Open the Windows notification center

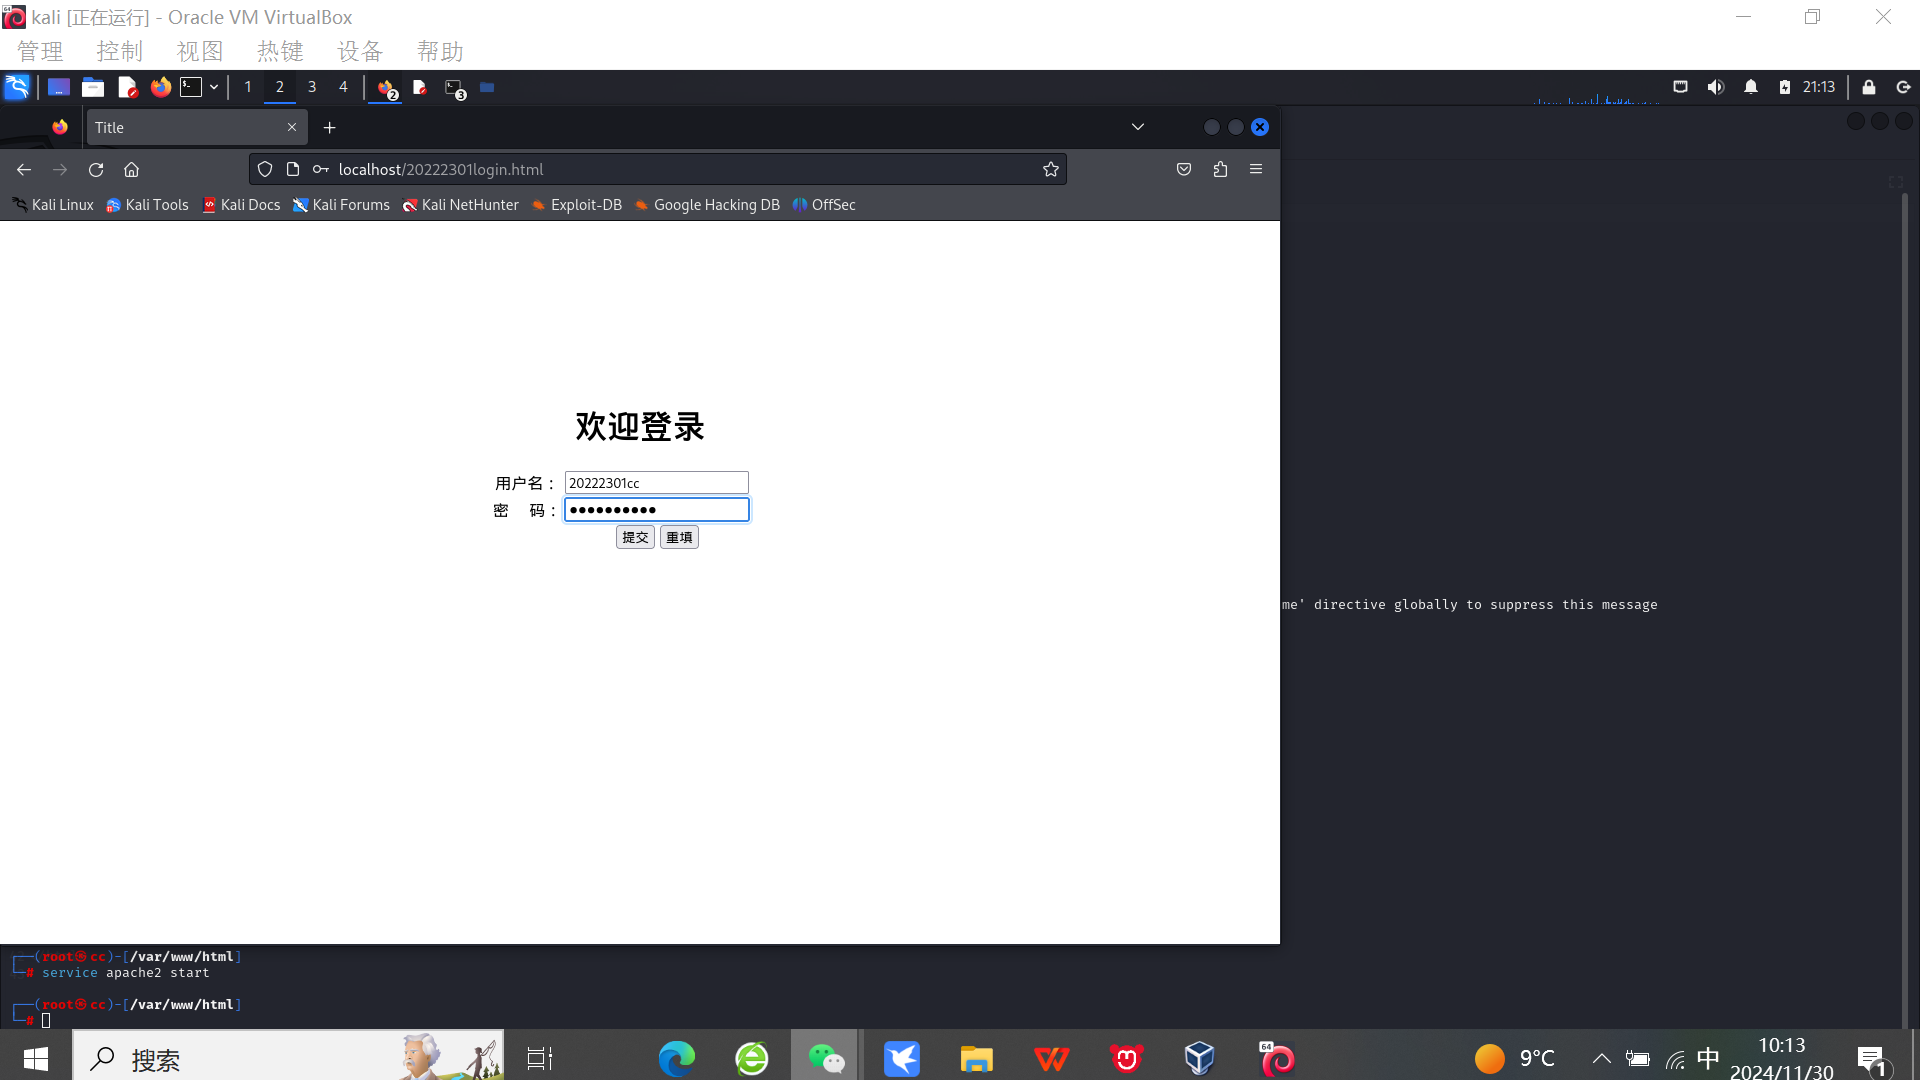point(1872,1060)
